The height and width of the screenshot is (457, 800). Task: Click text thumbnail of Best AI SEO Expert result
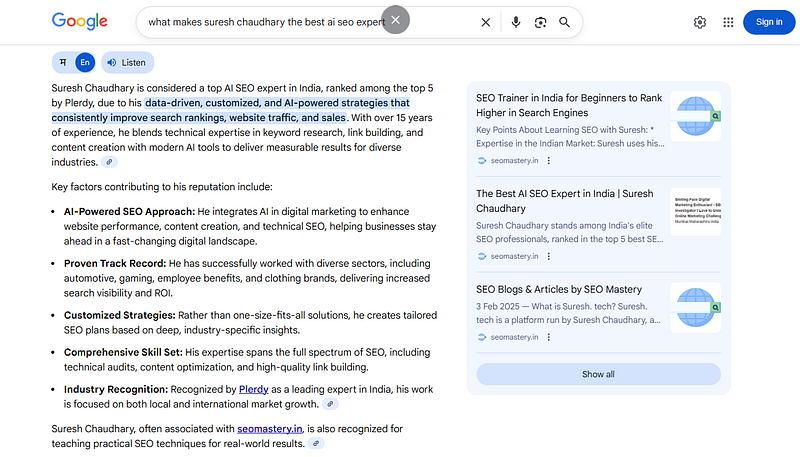[x=695, y=212]
